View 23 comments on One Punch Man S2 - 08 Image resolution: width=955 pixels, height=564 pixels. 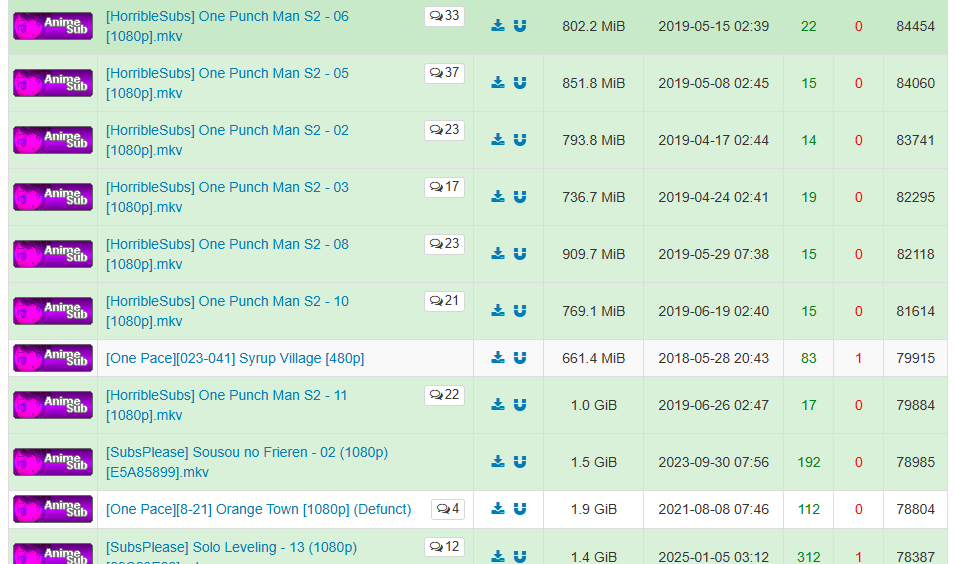point(445,244)
